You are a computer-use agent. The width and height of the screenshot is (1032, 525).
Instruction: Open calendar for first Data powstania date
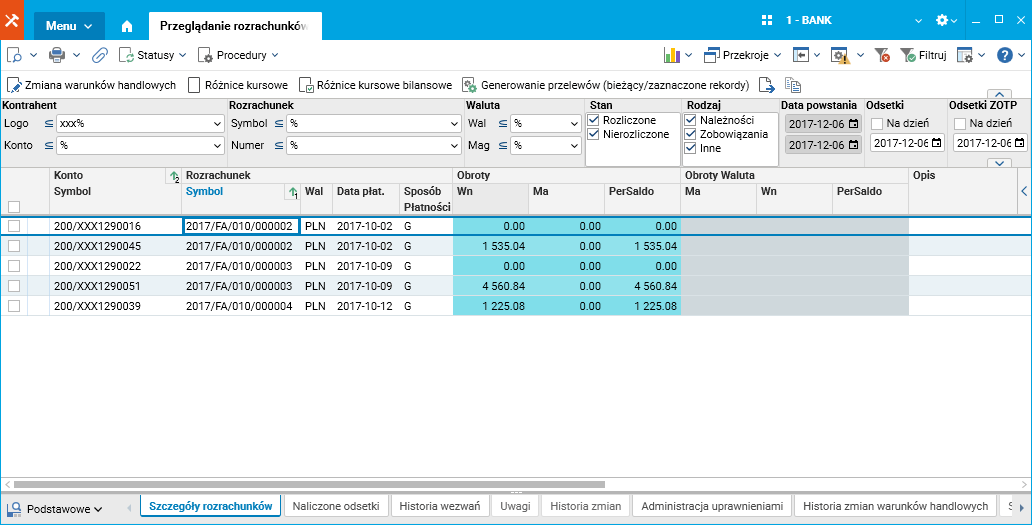tap(854, 124)
